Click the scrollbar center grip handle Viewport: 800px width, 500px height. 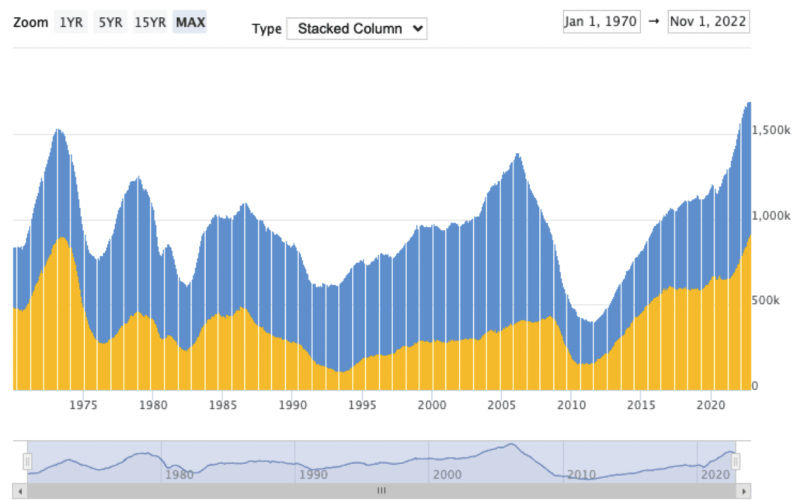pyautogui.click(x=380, y=491)
